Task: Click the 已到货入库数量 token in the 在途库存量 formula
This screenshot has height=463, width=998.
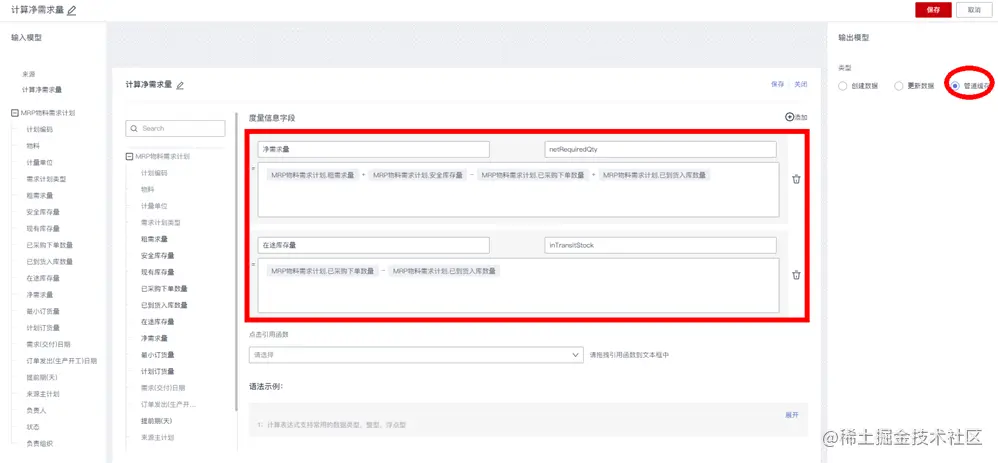Action: pos(444,271)
